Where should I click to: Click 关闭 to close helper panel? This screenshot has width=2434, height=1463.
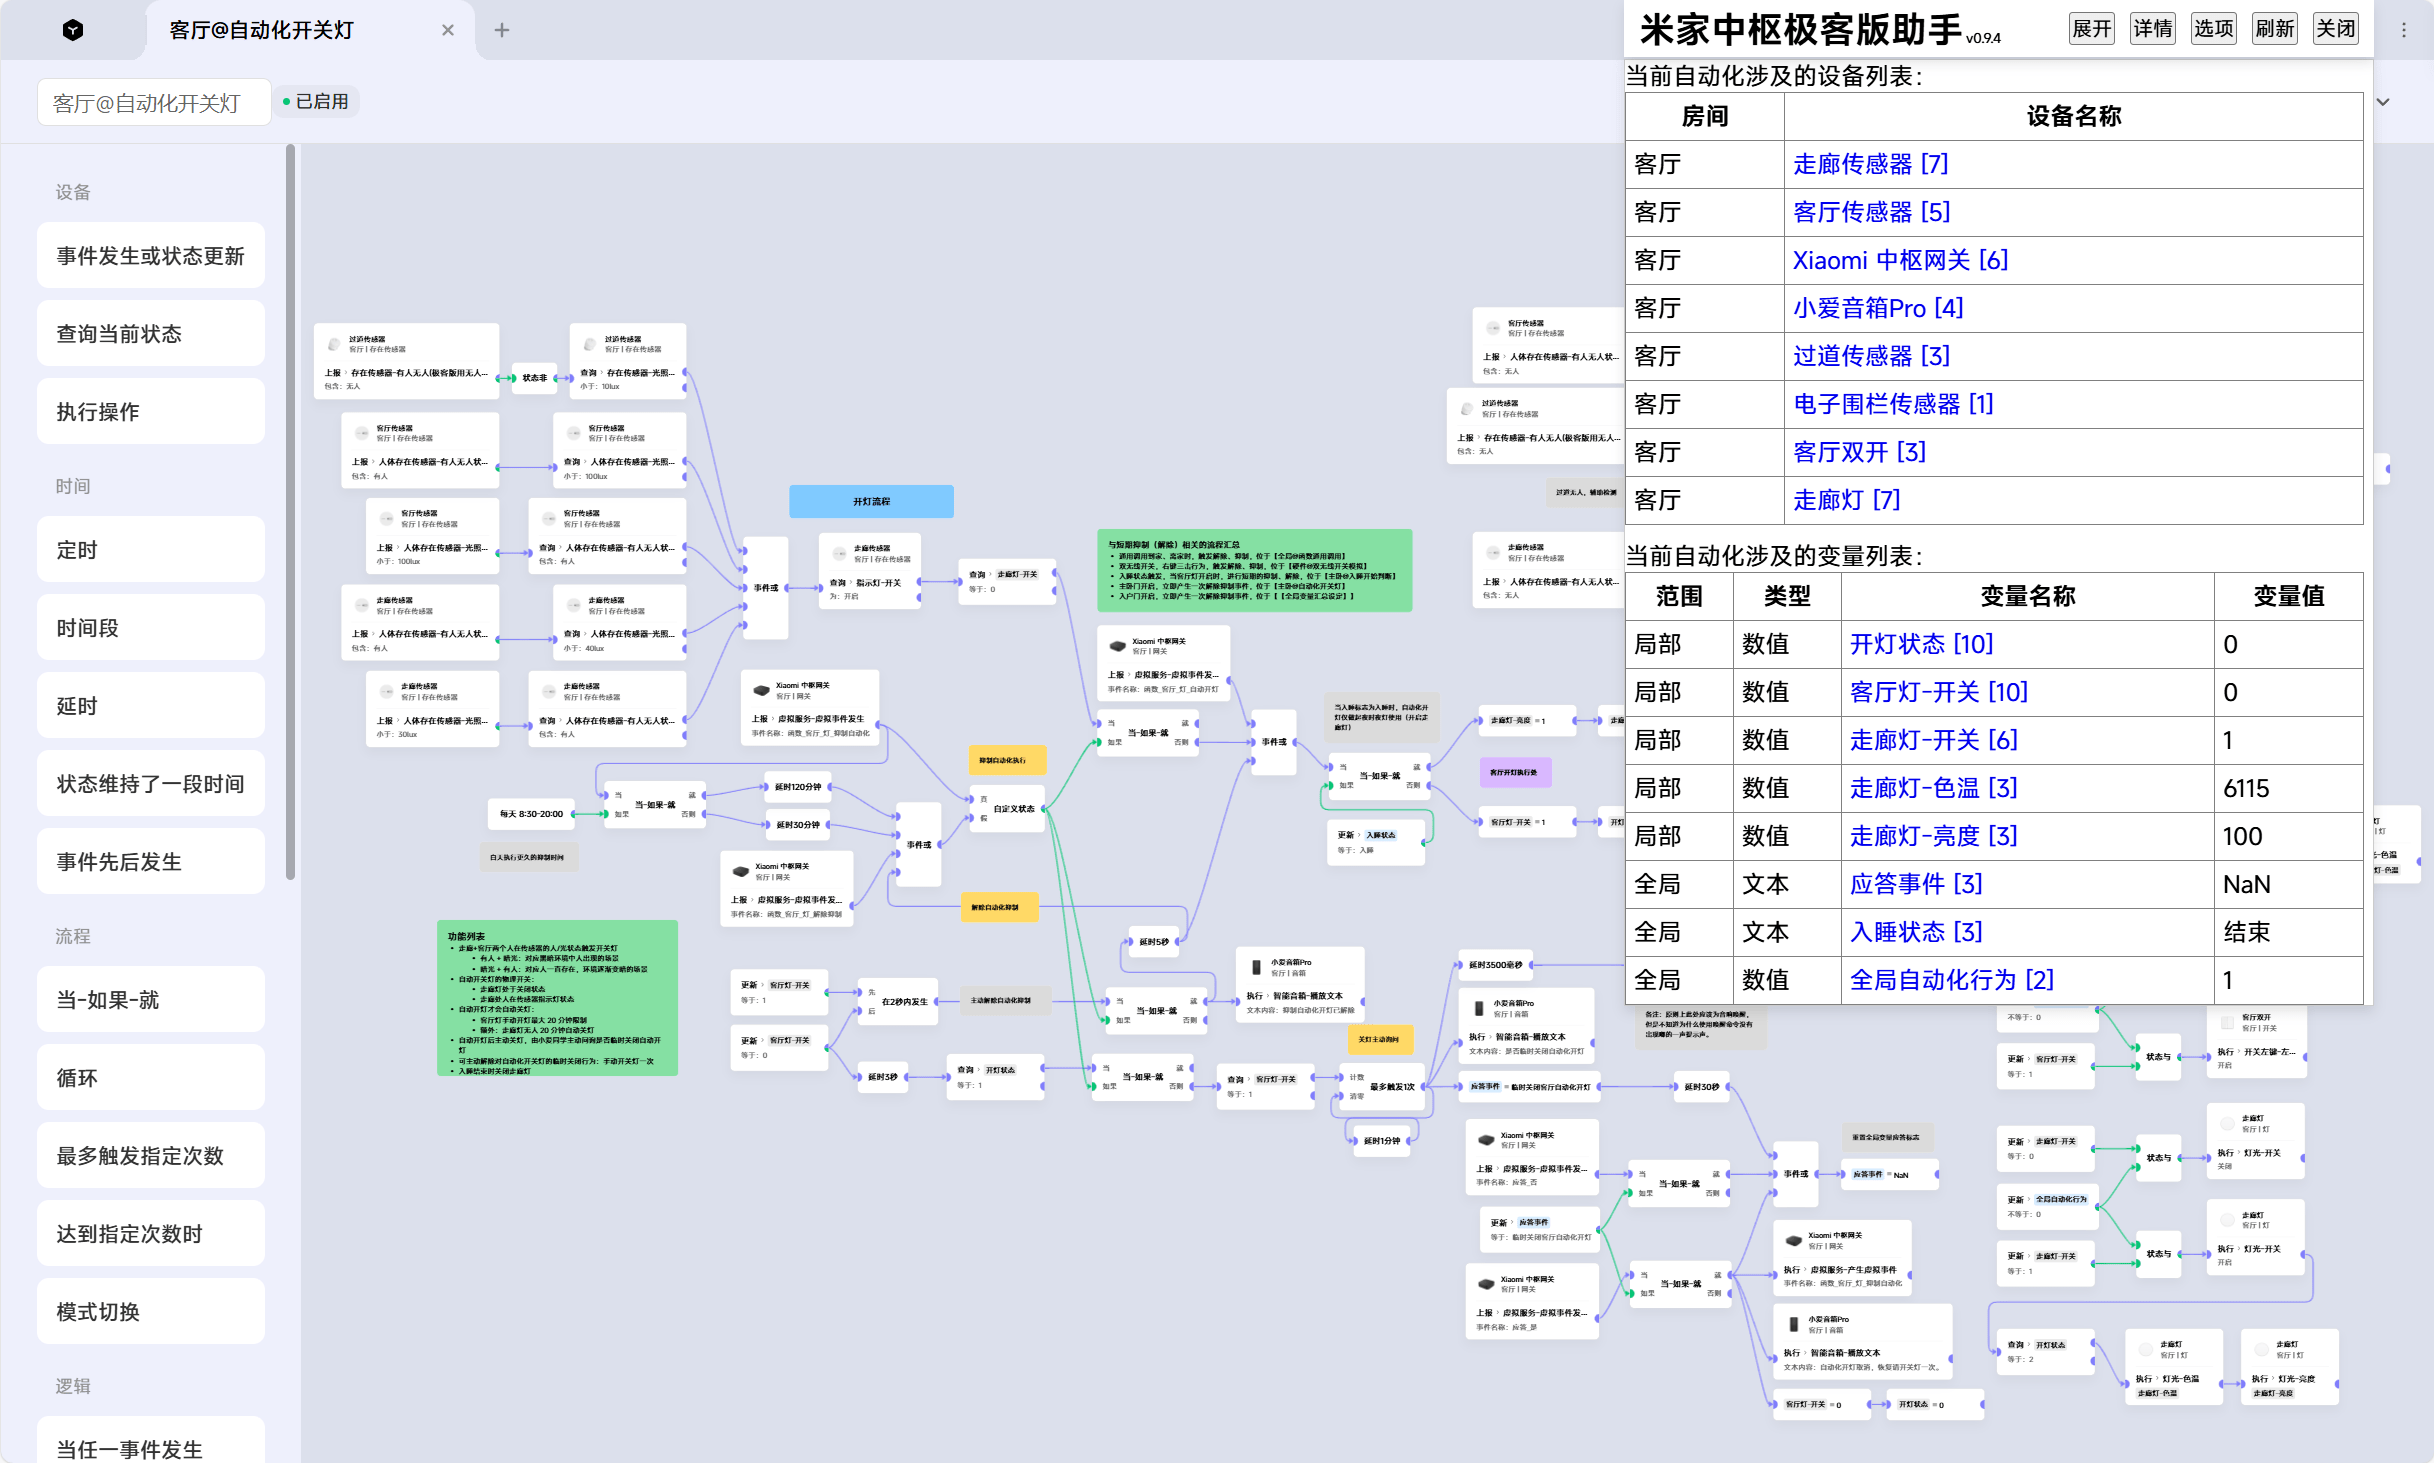(x=2336, y=28)
